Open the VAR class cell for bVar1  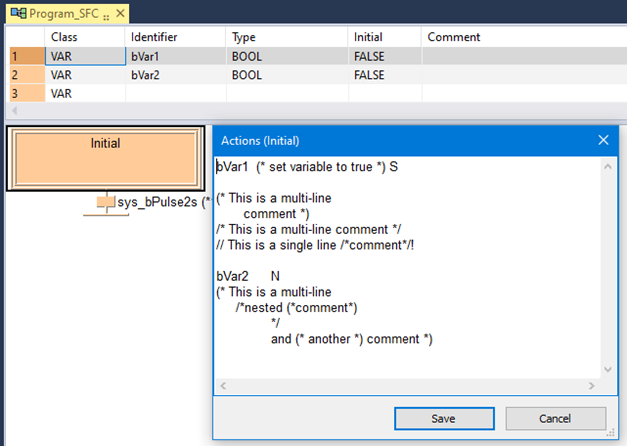85,57
